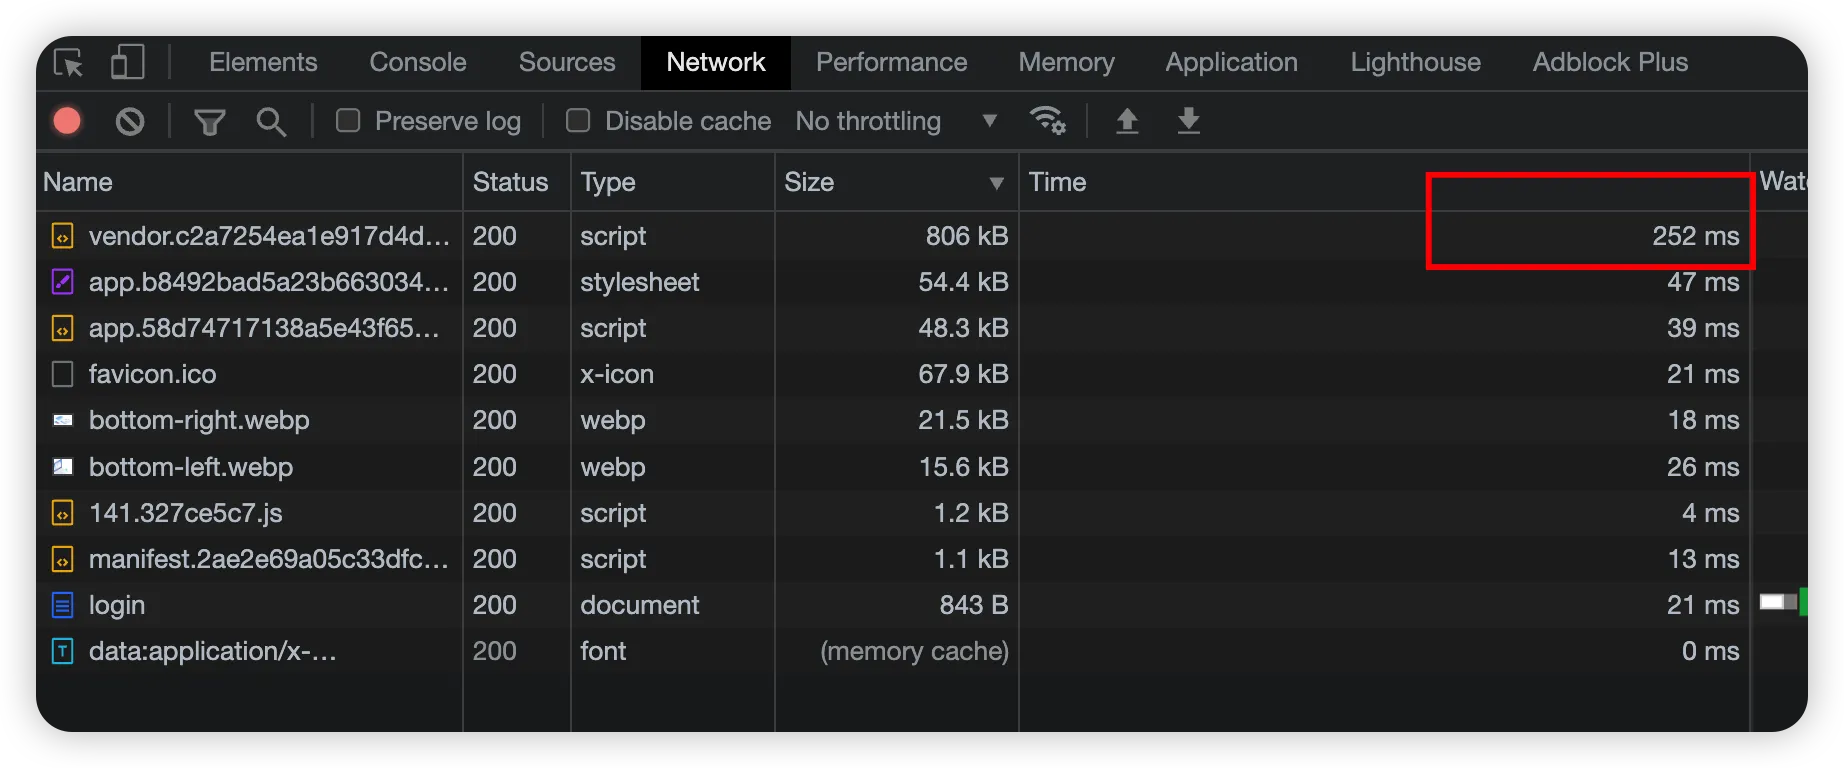The height and width of the screenshot is (768, 1844).
Task: Open network conditions wifi settings icon
Action: pyautogui.click(x=1047, y=121)
